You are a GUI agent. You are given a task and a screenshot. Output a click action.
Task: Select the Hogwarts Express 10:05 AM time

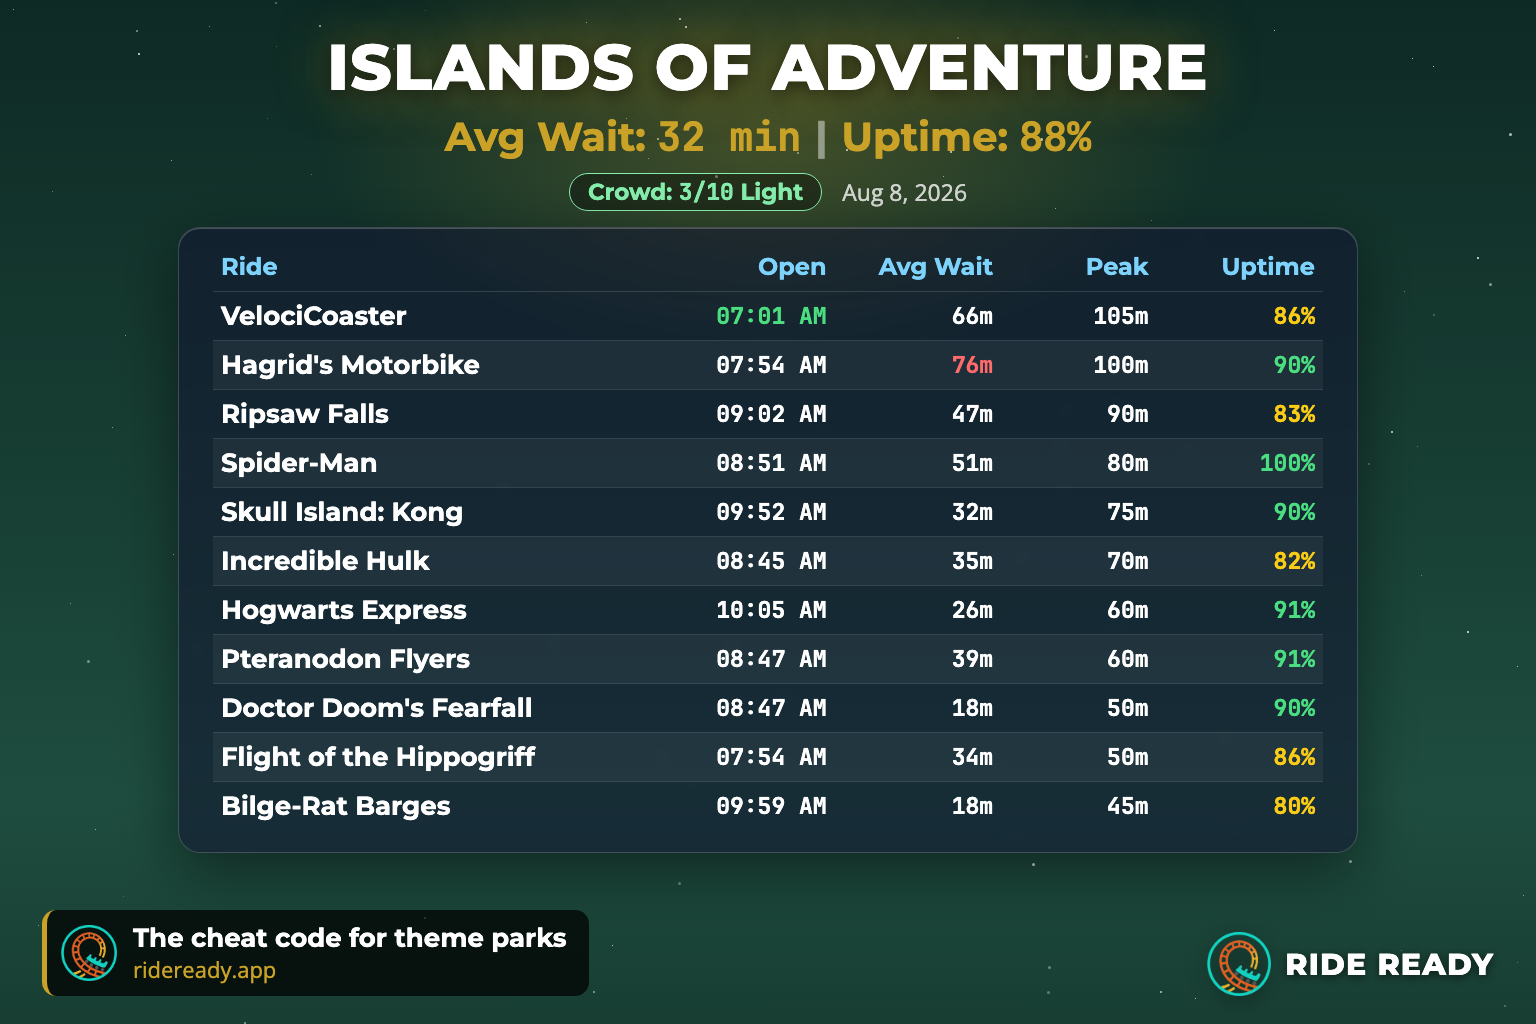coord(771,610)
